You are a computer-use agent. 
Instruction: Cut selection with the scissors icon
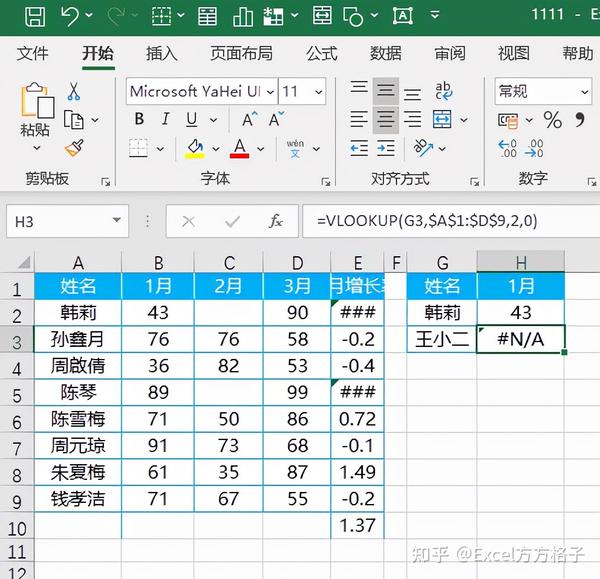coord(73,91)
